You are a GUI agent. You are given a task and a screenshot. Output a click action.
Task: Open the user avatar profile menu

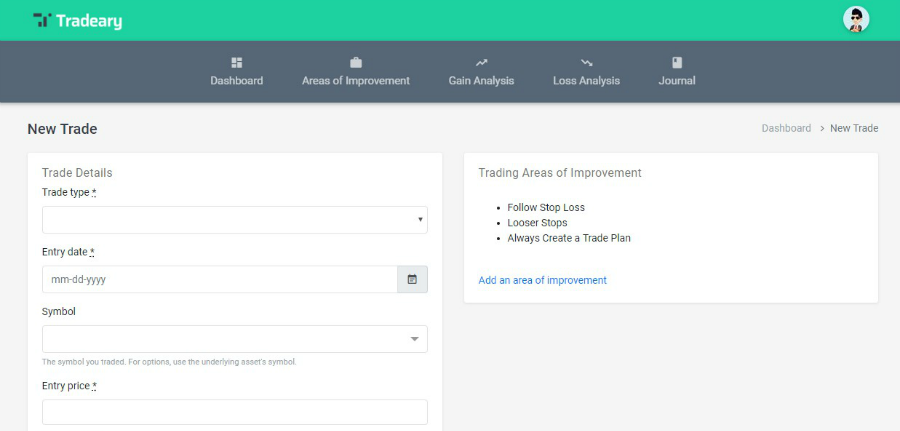(x=856, y=20)
